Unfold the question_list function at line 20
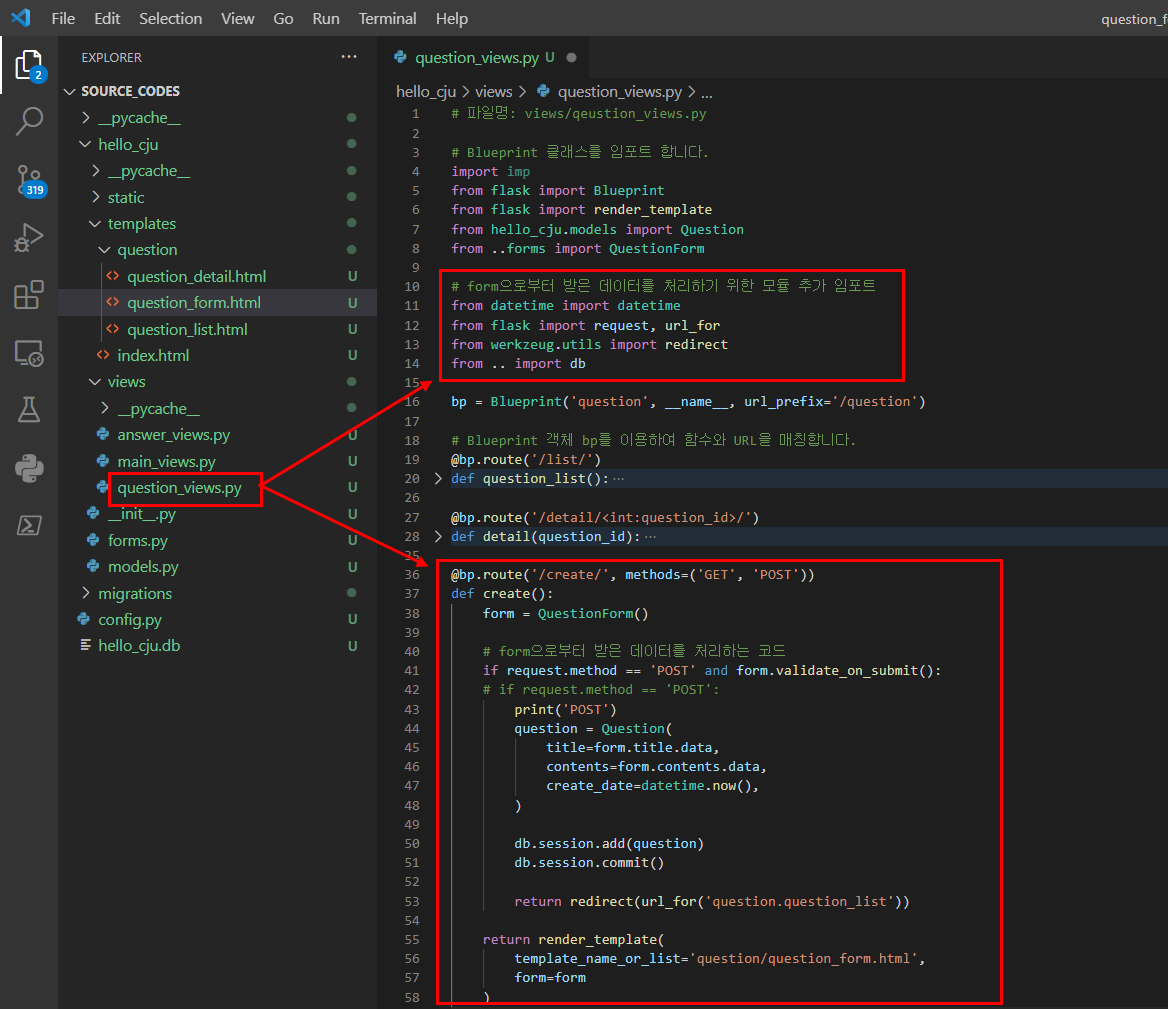The image size is (1168, 1009). [x=438, y=478]
